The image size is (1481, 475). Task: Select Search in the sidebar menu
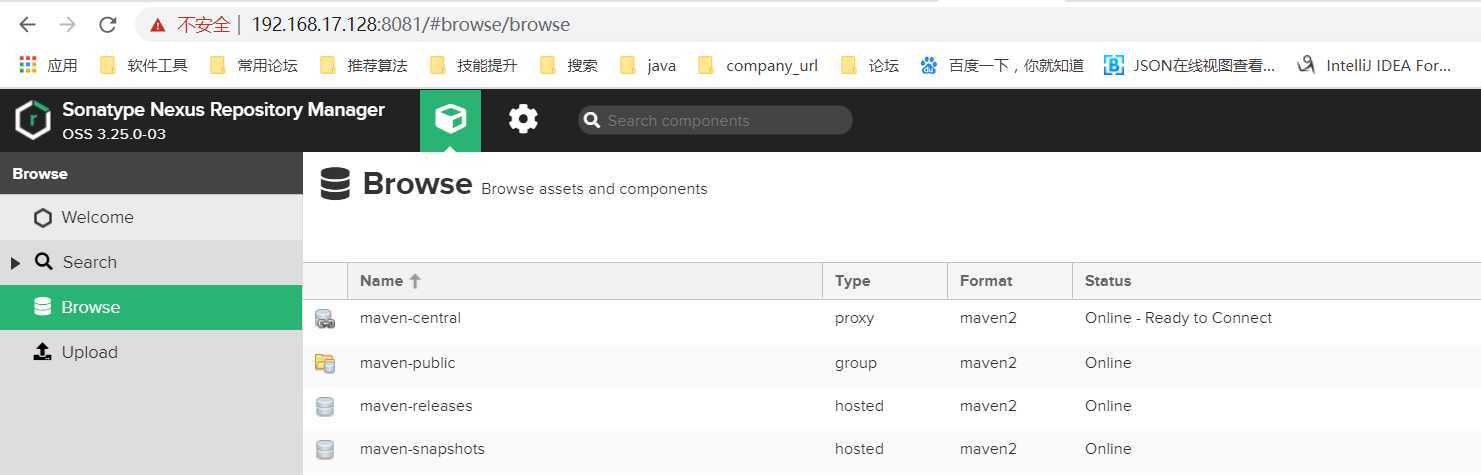point(151,262)
